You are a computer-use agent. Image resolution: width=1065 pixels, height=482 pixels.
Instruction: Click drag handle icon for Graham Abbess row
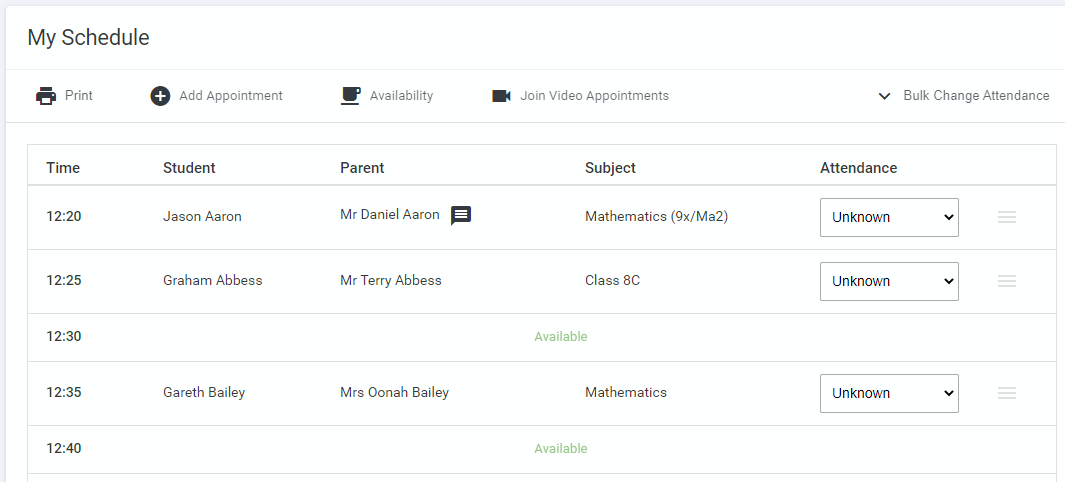1007,281
